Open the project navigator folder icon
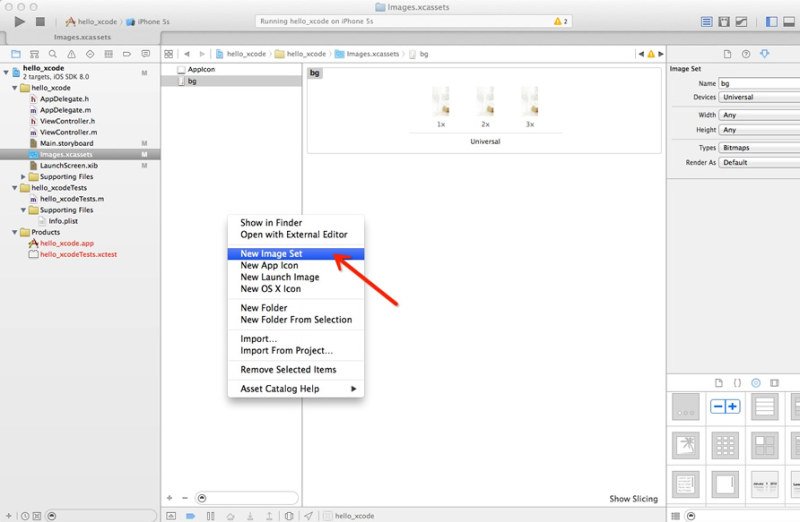The image size is (800, 522). [16, 54]
